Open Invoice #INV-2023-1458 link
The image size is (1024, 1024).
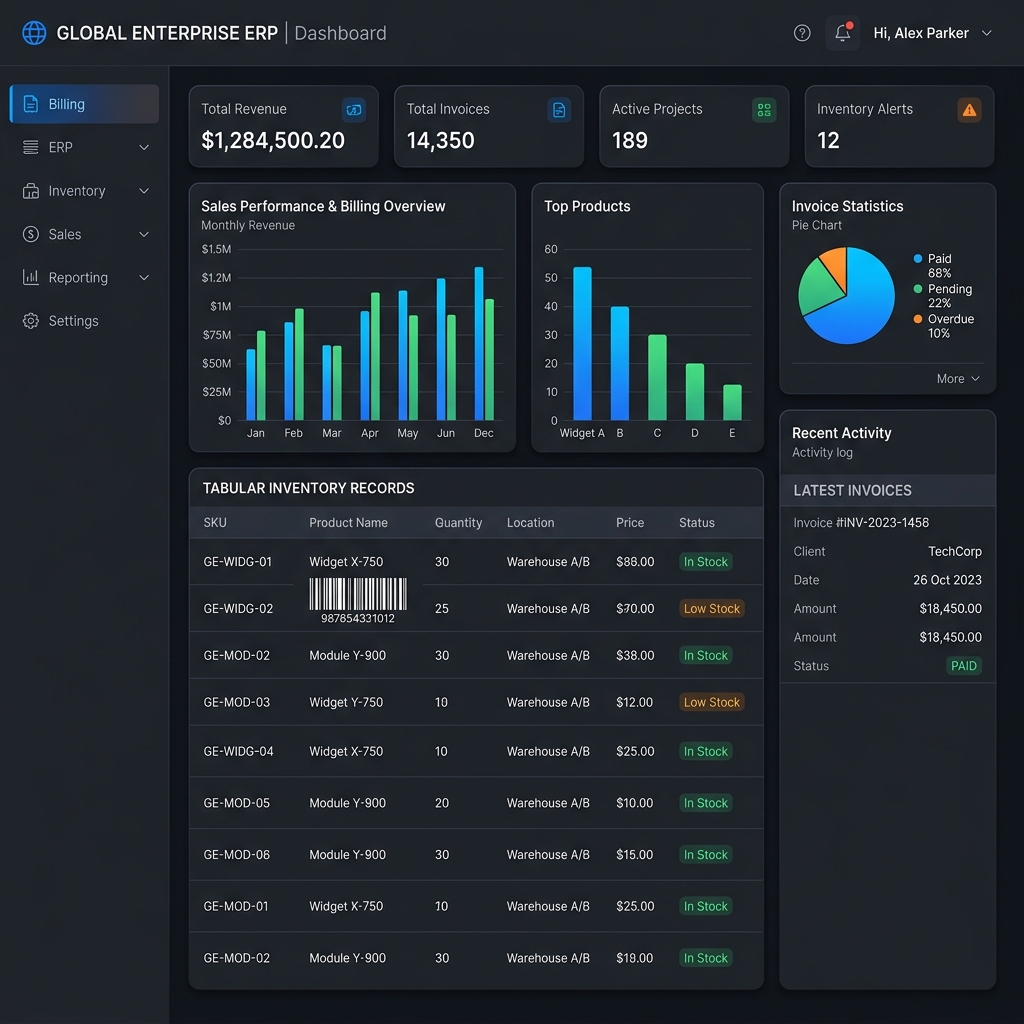click(861, 522)
